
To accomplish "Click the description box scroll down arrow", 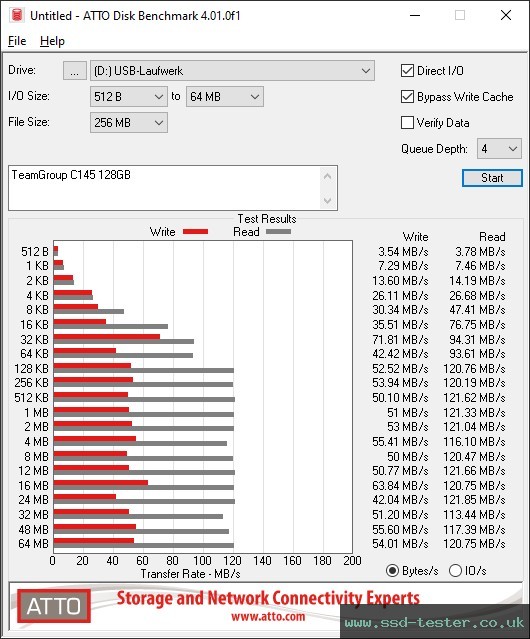I will (328, 200).
